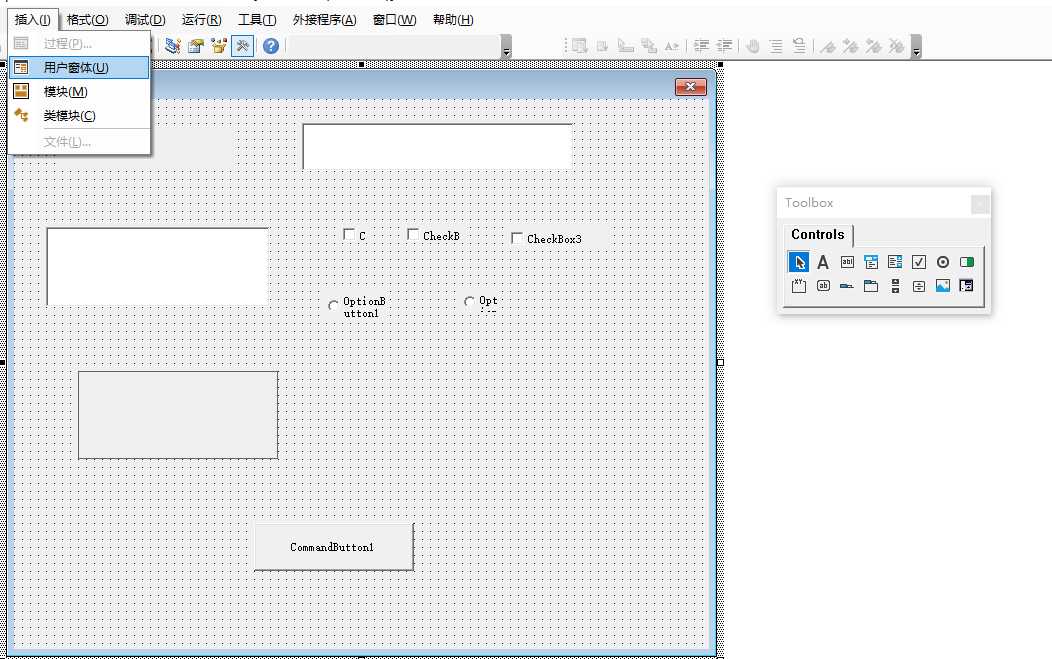Click the Toggle Bookmark flag icon
This screenshot has width=1052, height=659.
click(x=829, y=46)
